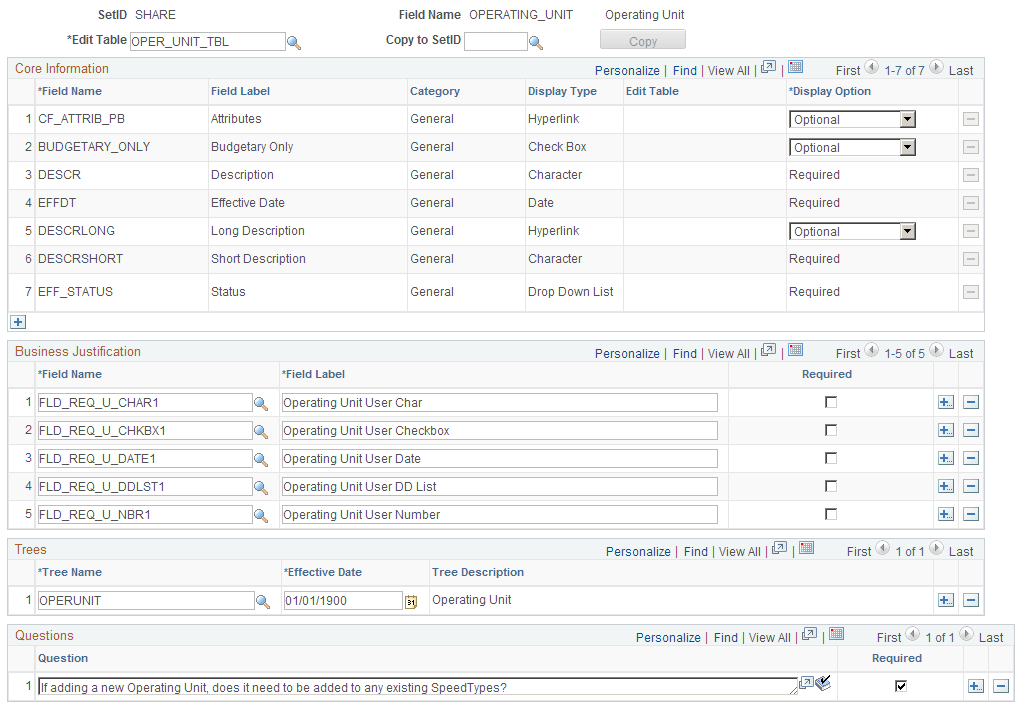This screenshot has width=1018, height=709.
Task: Run spell check on the question text
Action: click(x=823, y=683)
